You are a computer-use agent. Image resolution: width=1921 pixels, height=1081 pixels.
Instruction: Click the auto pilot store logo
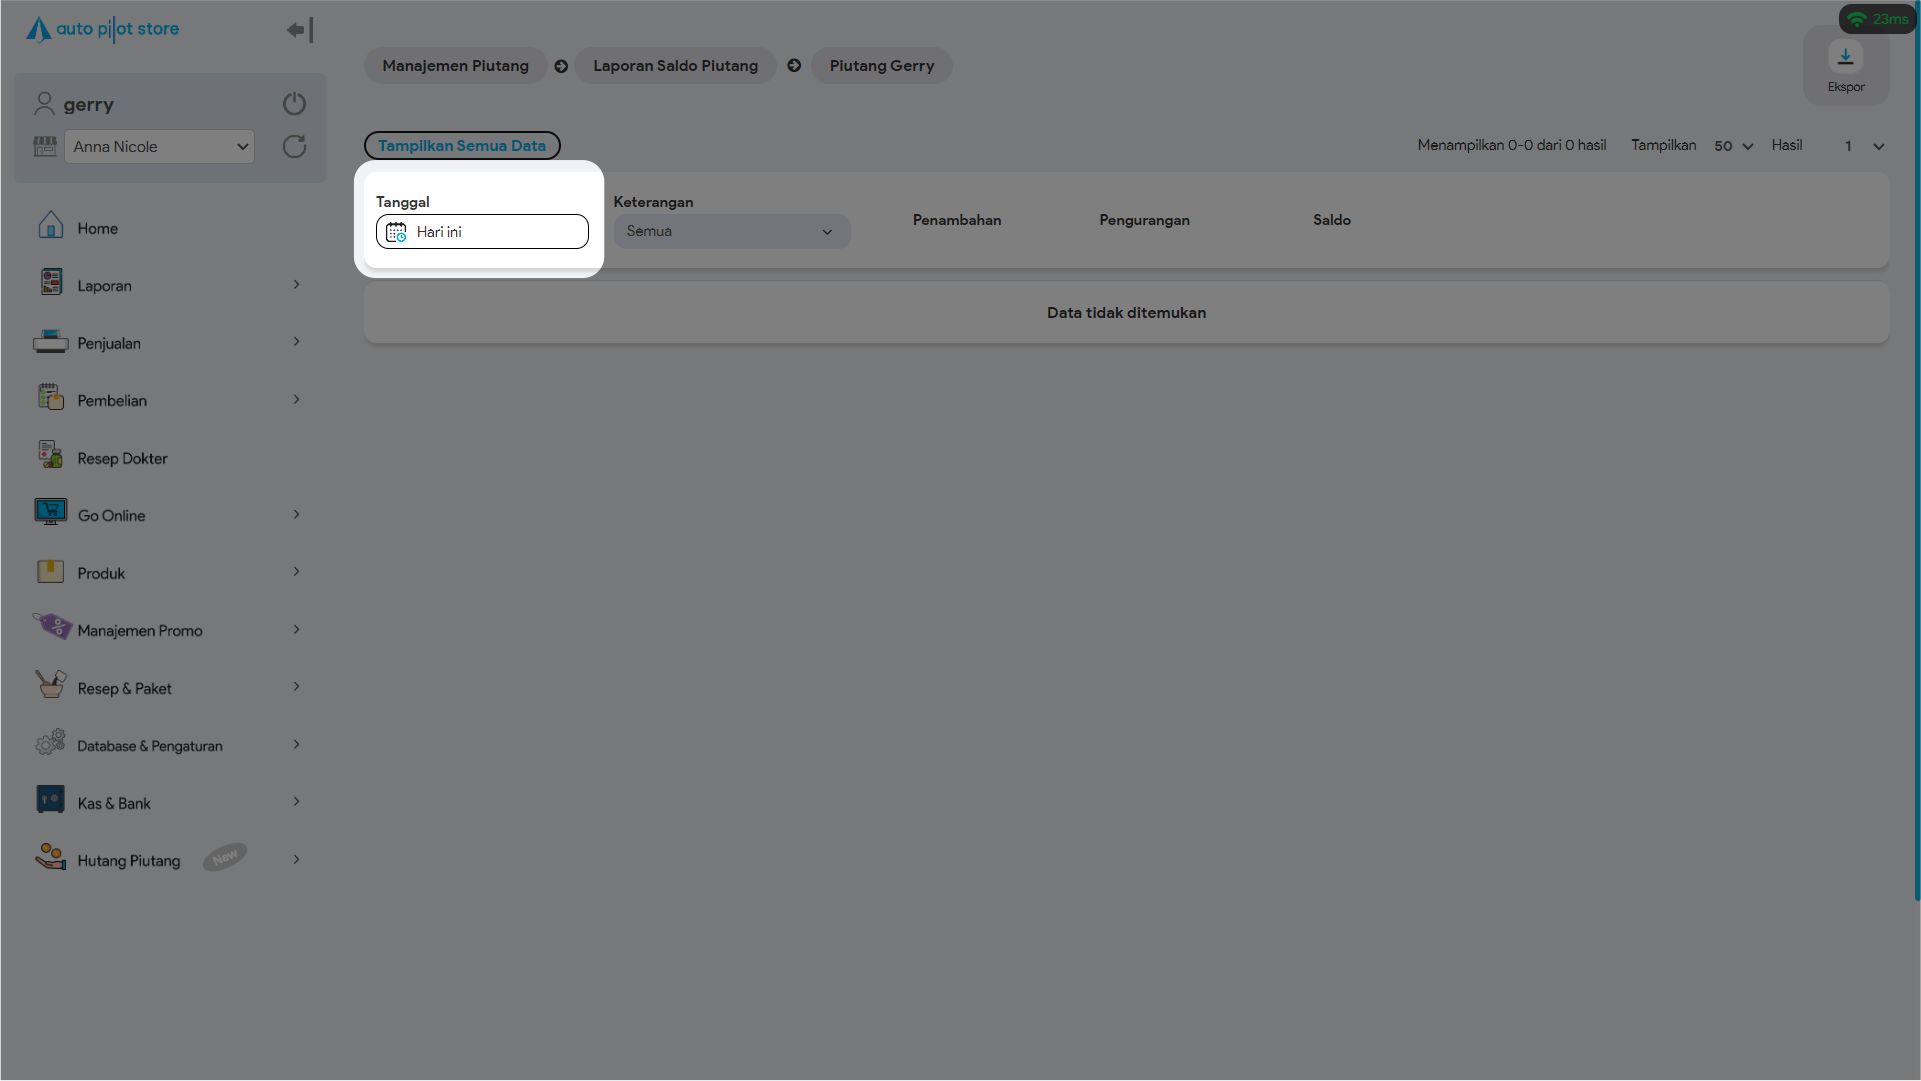103,29
